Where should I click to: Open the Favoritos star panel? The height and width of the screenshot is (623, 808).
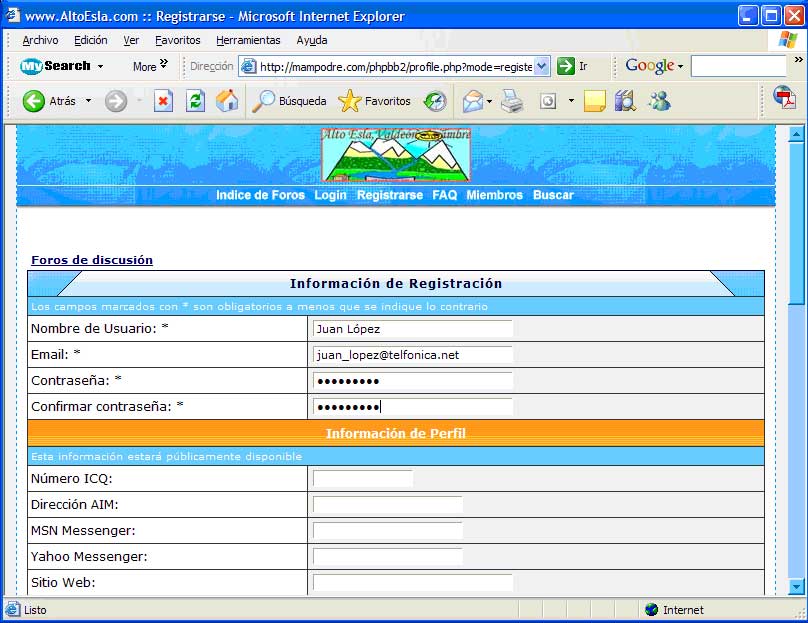pyautogui.click(x=375, y=101)
